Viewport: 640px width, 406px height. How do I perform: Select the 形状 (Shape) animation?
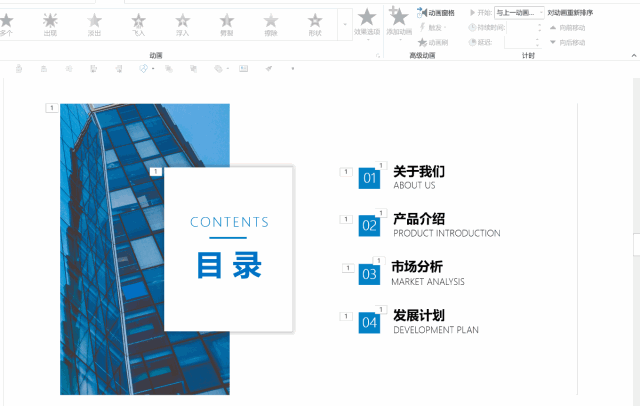315,24
